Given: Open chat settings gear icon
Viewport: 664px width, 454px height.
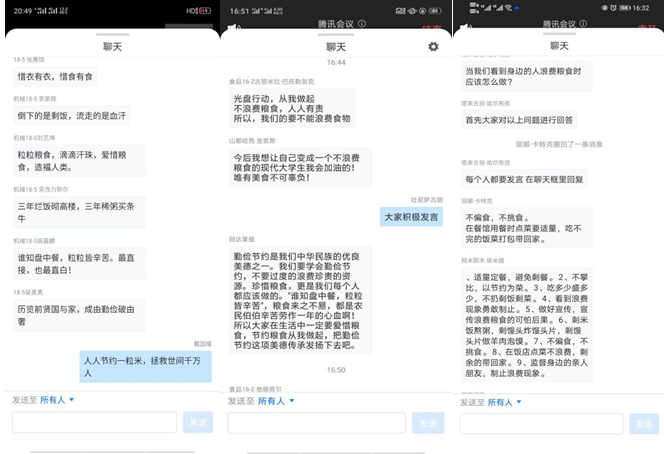Looking at the screenshot, I should pyautogui.click(x=433, y=47).
